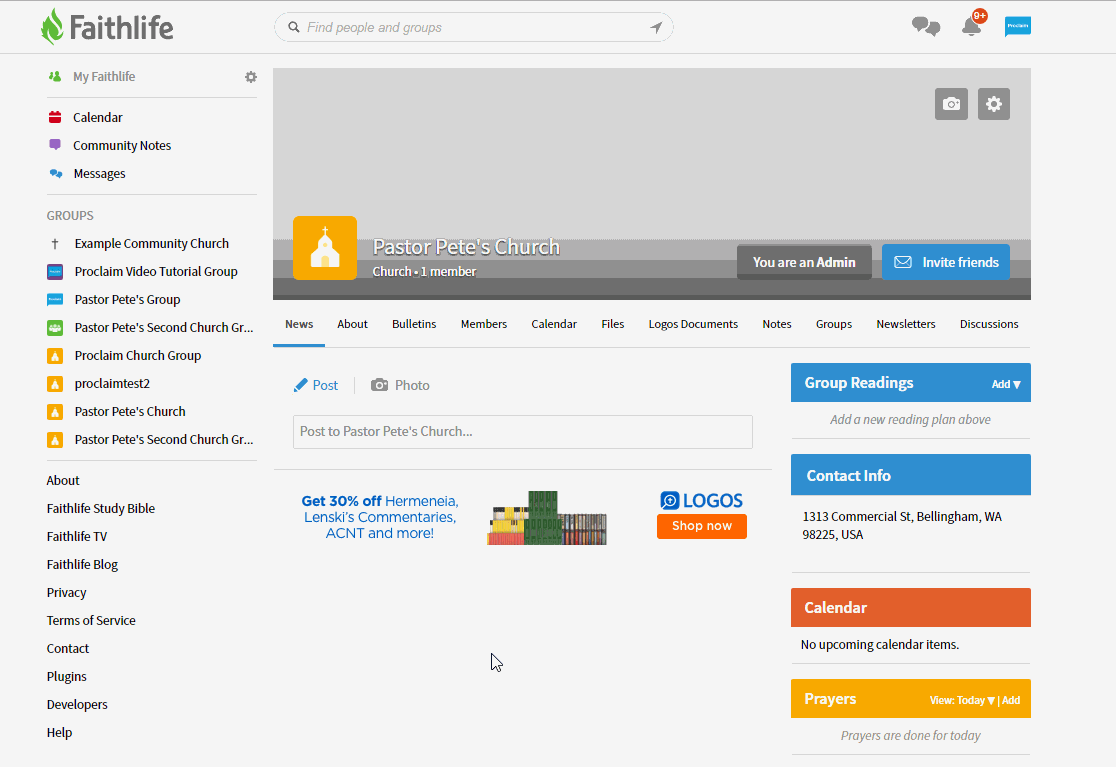
Task: Click the camera icon on cover photo
Action: 951,104
